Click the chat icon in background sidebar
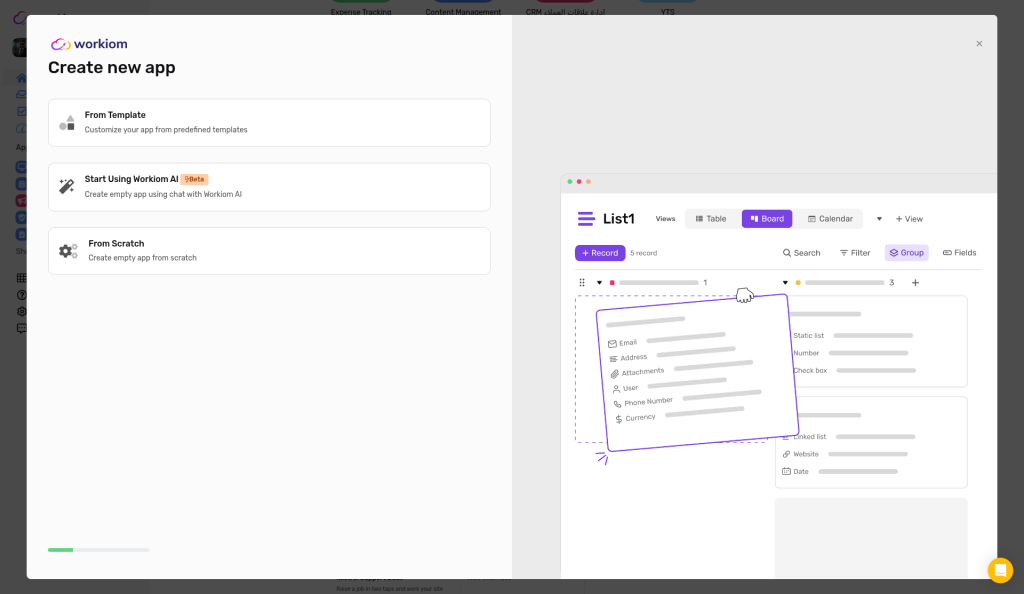The width and height of the screenshot is (1024, 594). pos(21,328)
